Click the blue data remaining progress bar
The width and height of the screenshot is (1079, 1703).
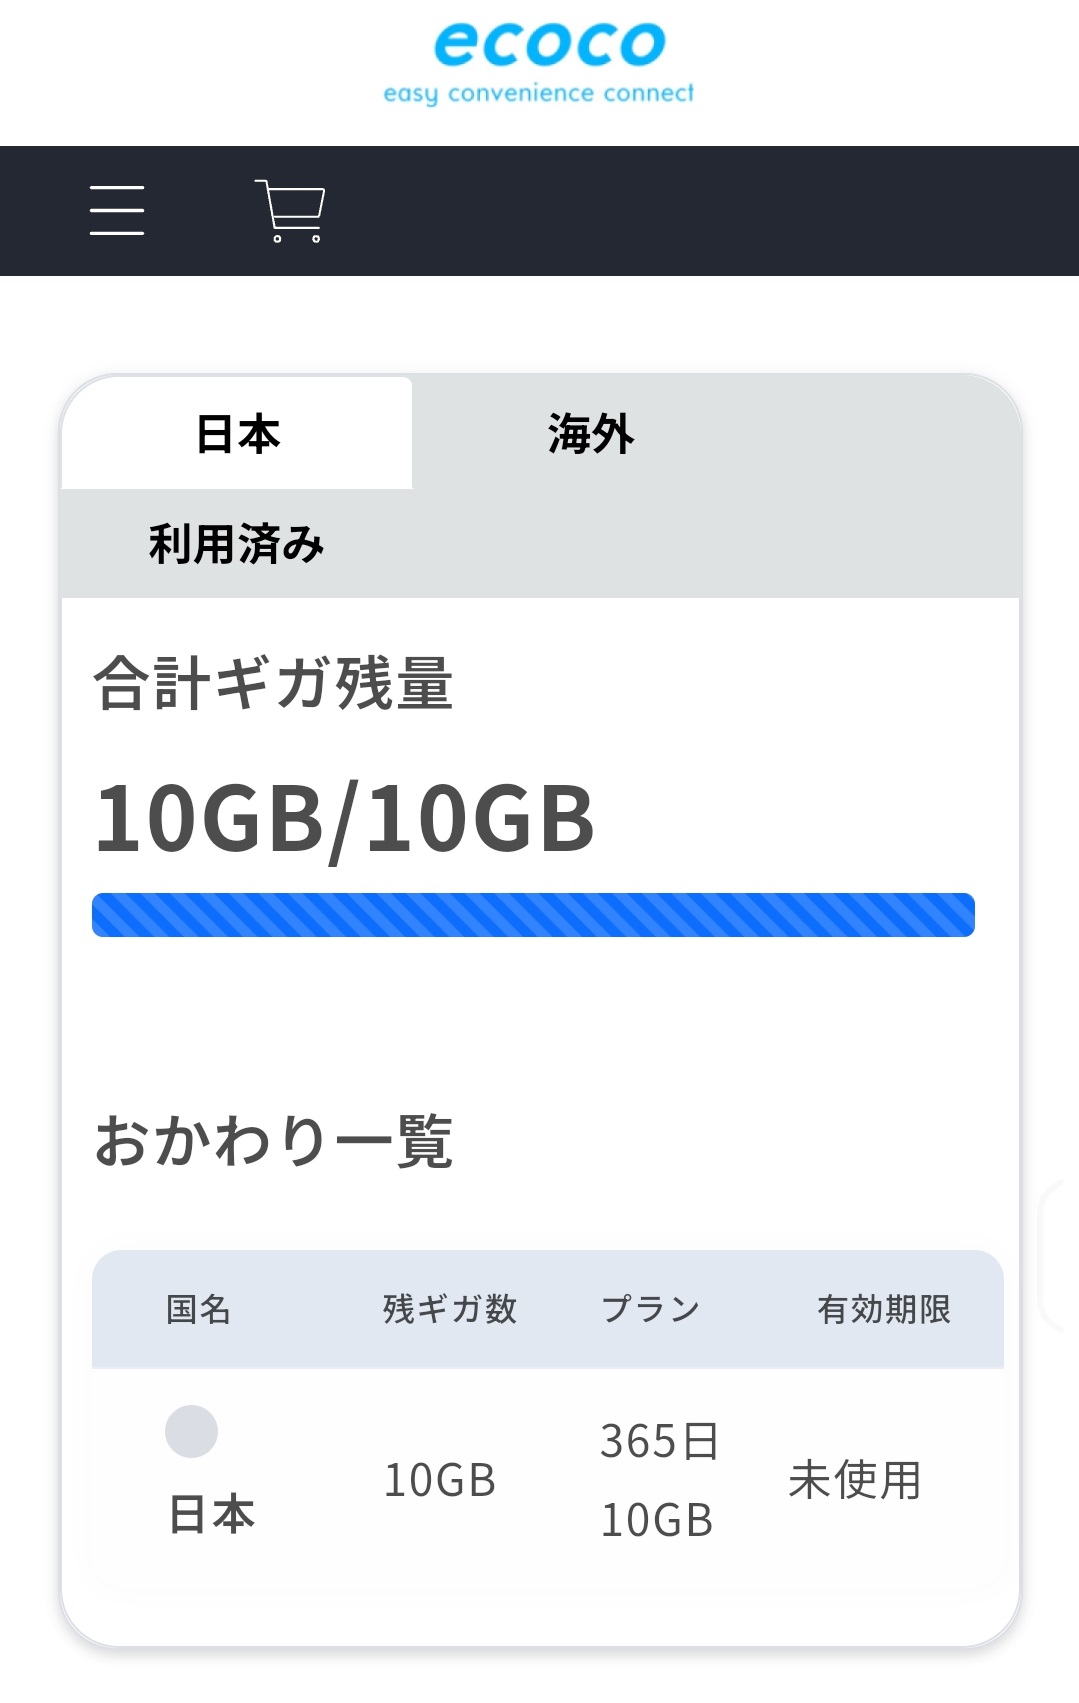point(533,915)
